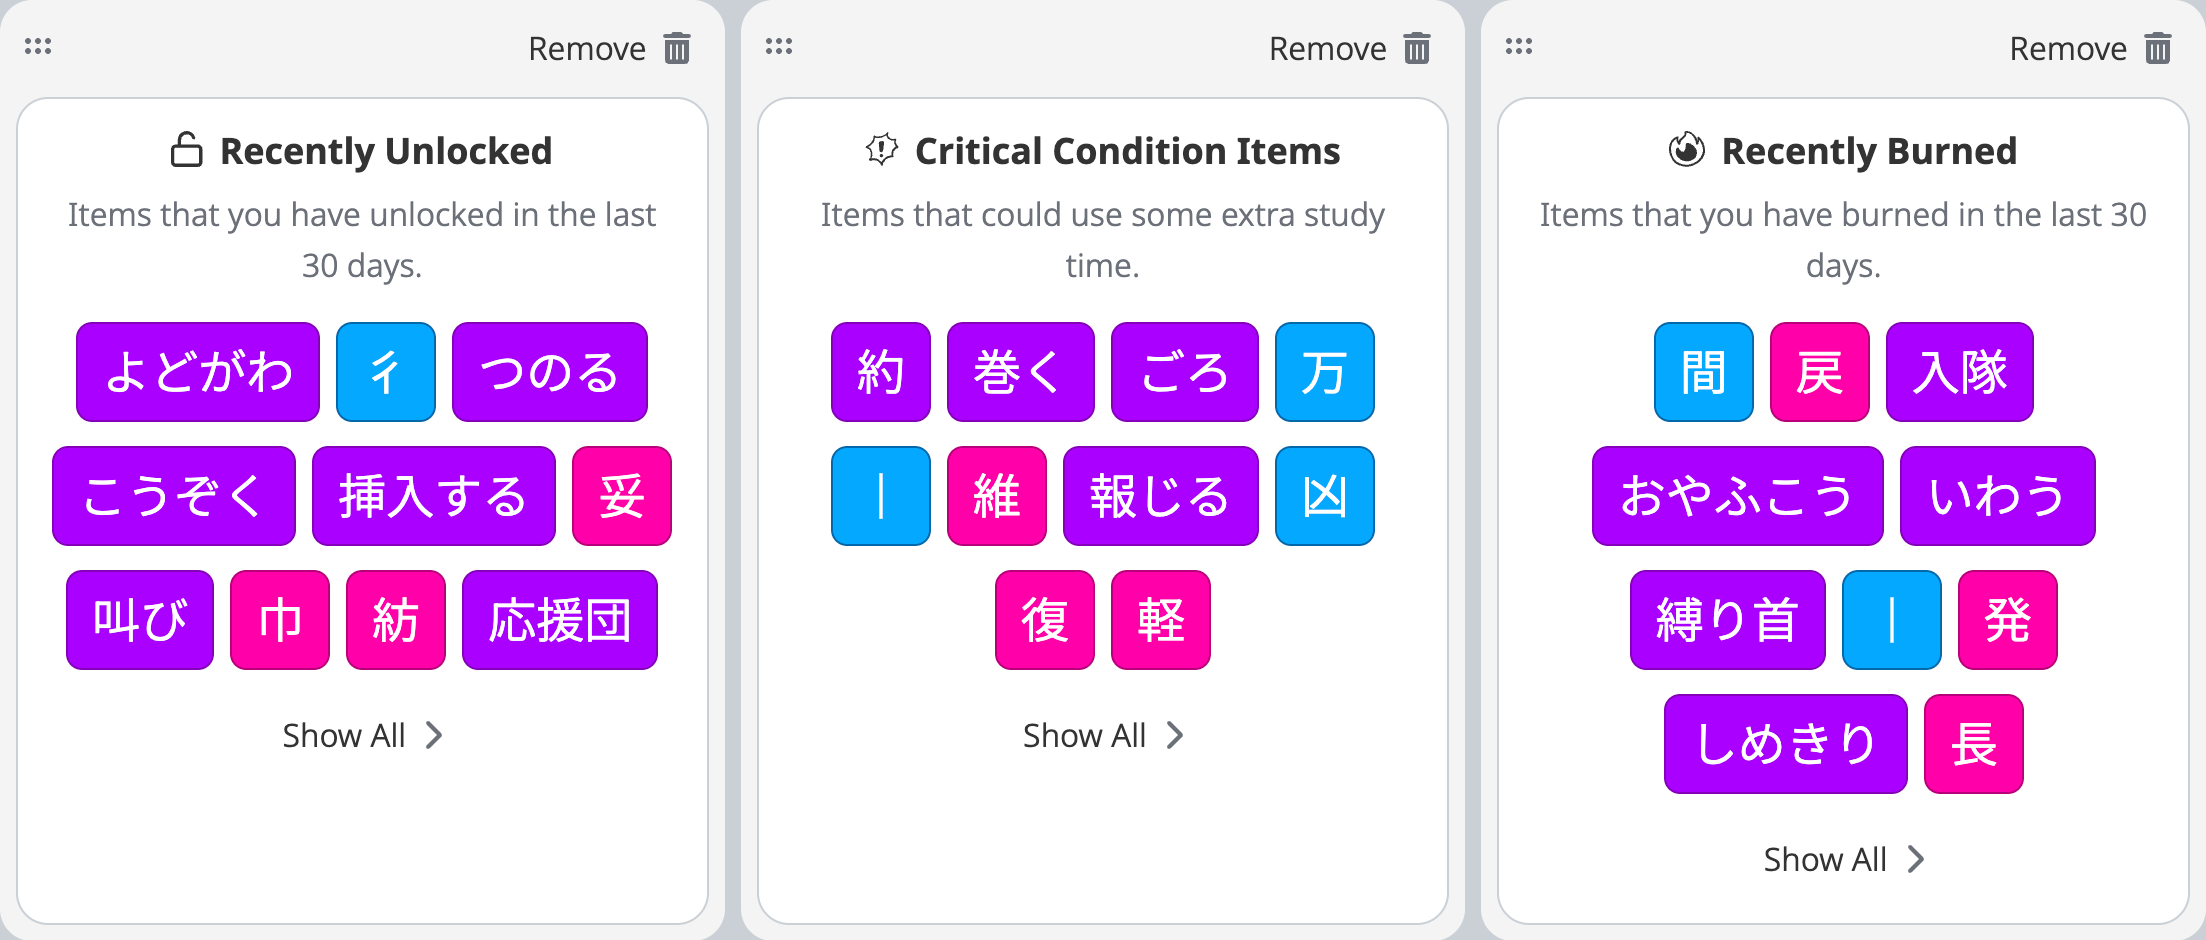Click the flame icon beside Recently Burned

tap(1686, 150)
